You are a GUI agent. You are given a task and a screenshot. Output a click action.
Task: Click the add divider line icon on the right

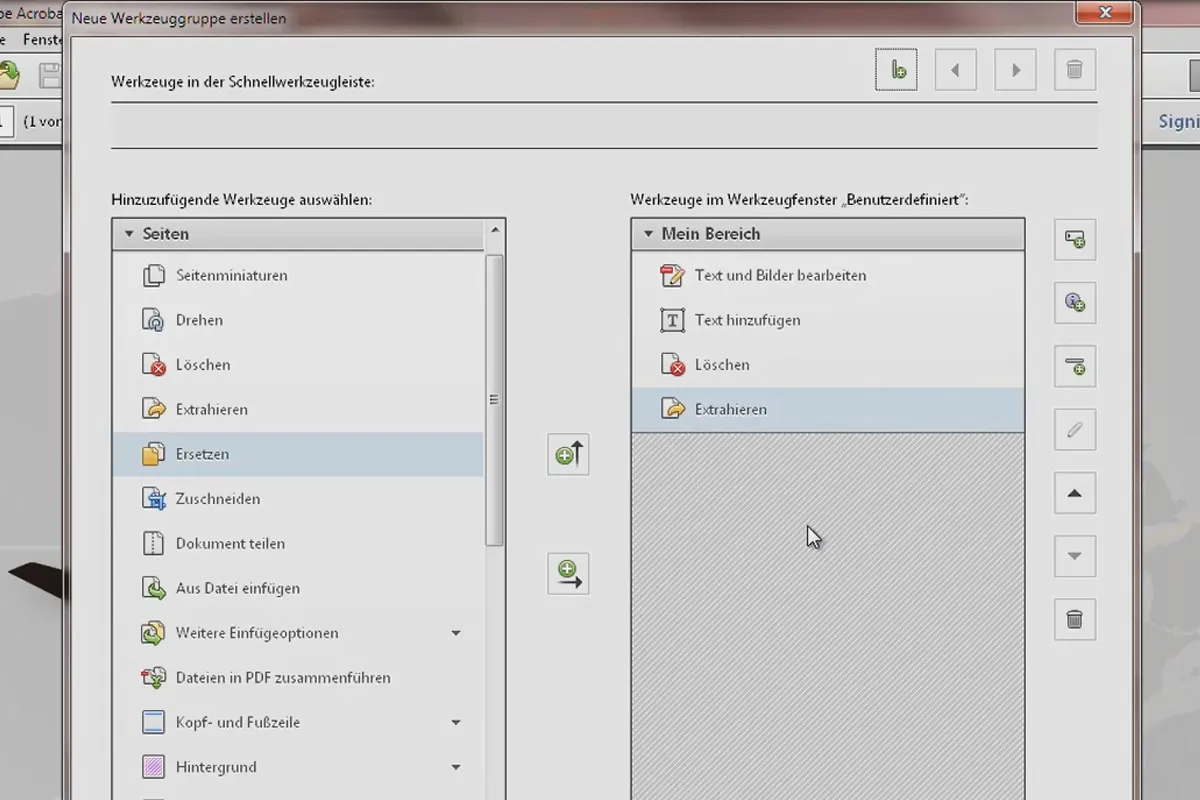pos(1075,366)
